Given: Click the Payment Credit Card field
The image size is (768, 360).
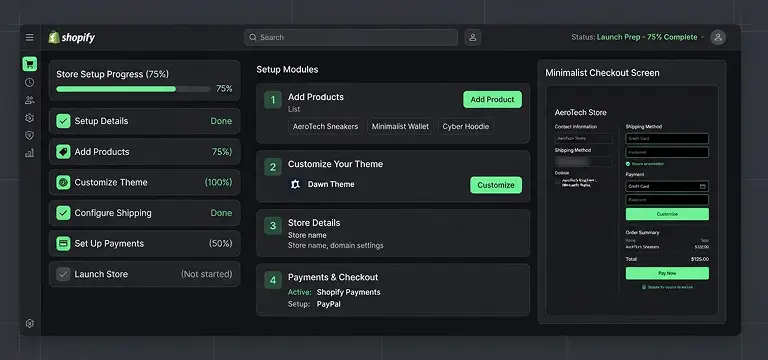Looking at the screenshot, I should click(667, 187).
